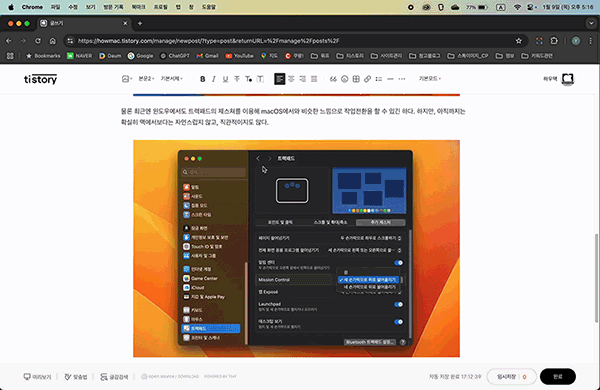Click the 임시저장 draft save button

[506, 377]
